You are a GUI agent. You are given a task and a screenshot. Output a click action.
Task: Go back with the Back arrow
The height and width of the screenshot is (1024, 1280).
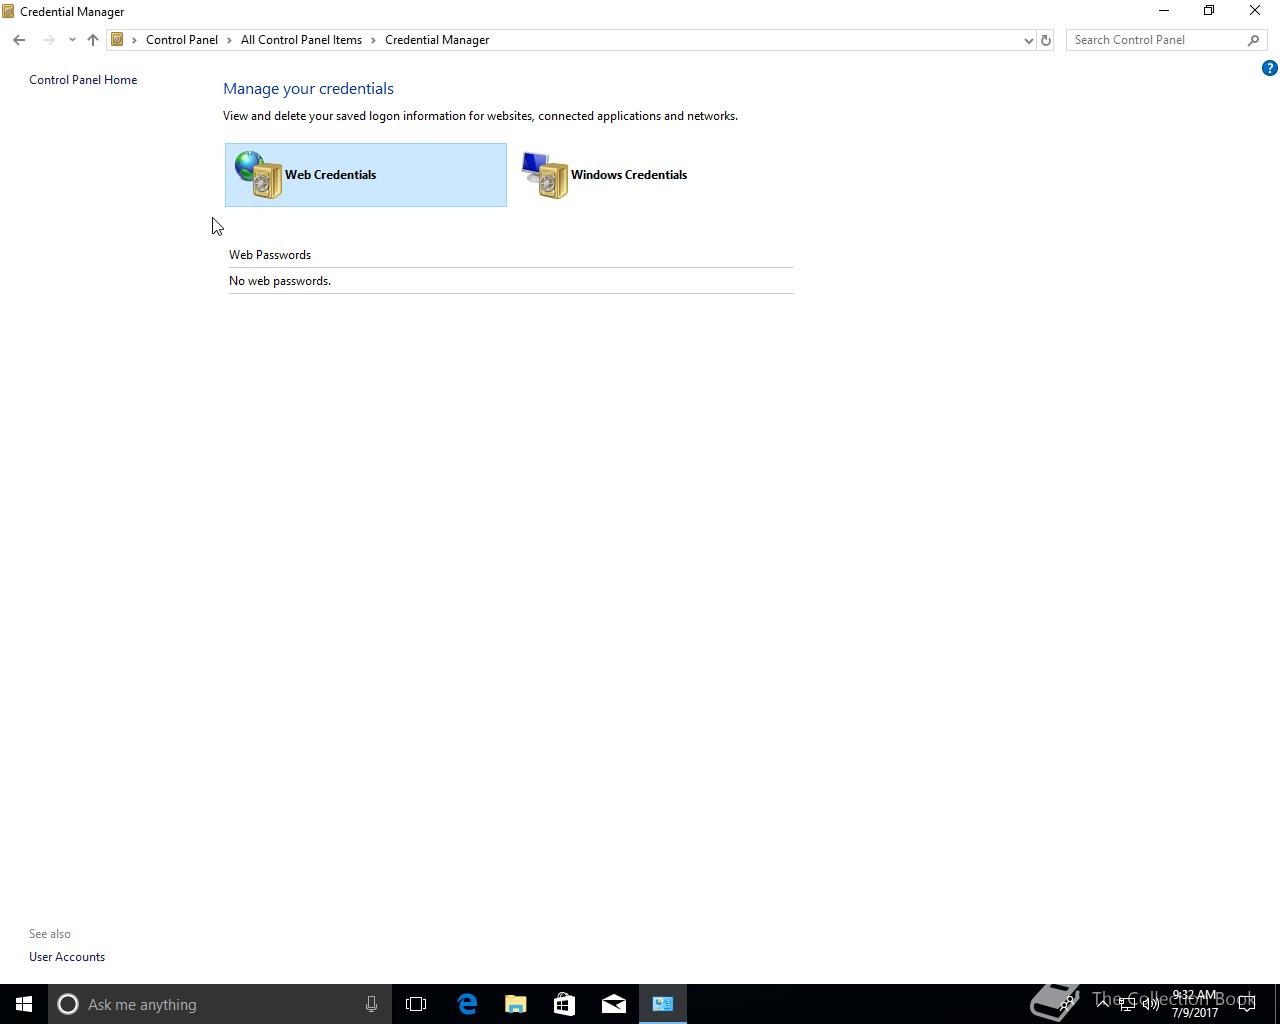click(19, 40)
